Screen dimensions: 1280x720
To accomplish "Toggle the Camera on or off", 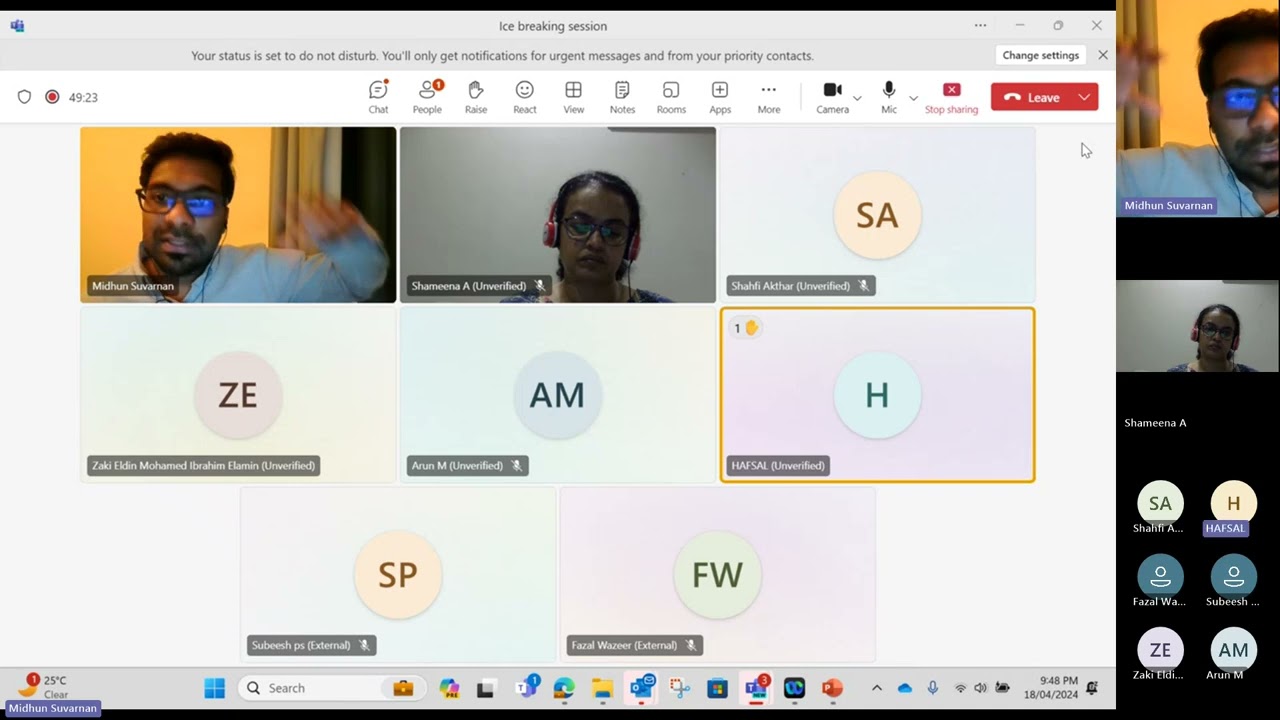I will point(832,97).
